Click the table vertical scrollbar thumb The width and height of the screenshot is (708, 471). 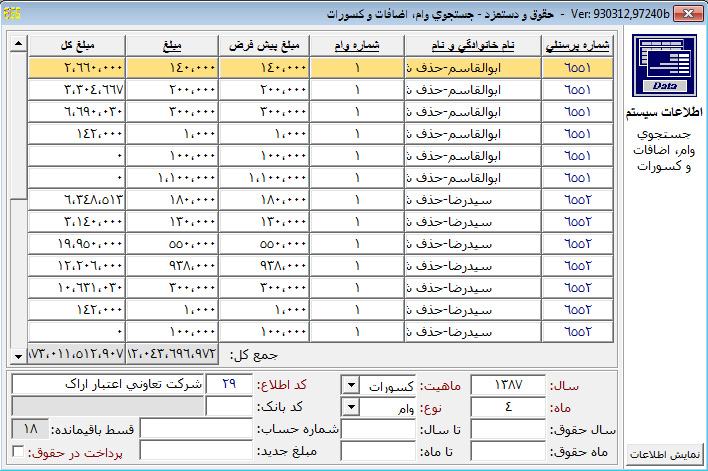[x=19, y=125]
